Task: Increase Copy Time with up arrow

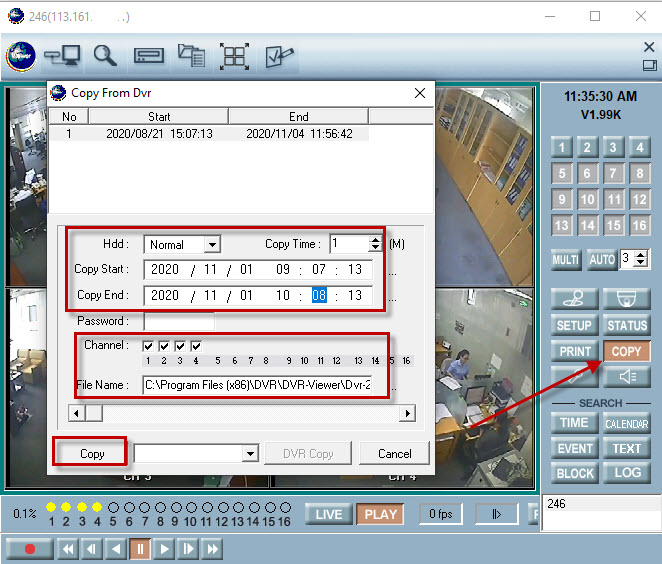Action: [x=375, y=240]
